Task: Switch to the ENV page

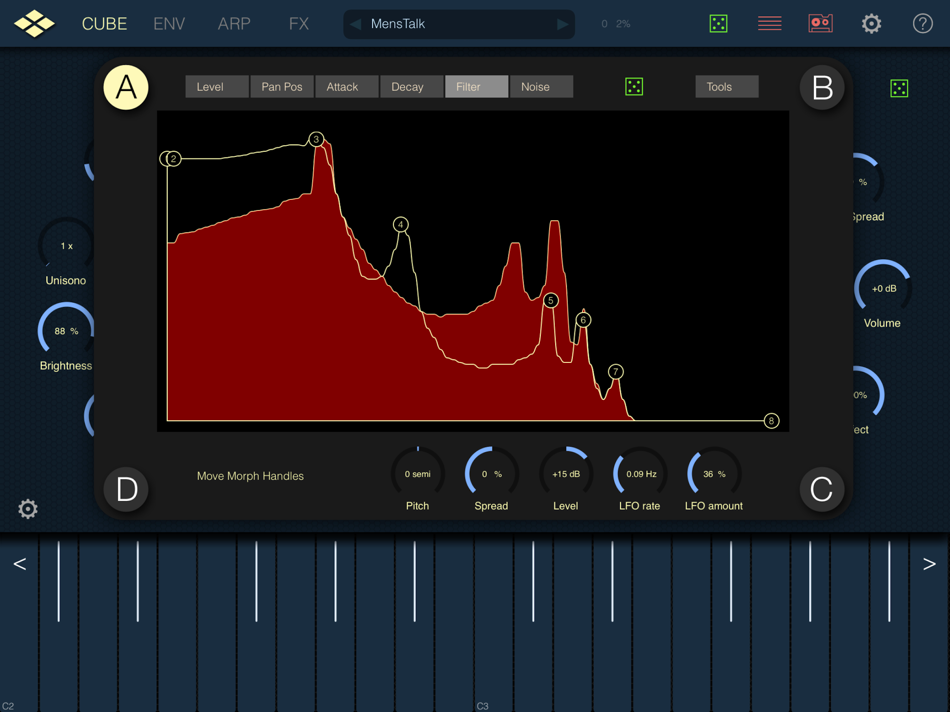Action: [169, 23]
